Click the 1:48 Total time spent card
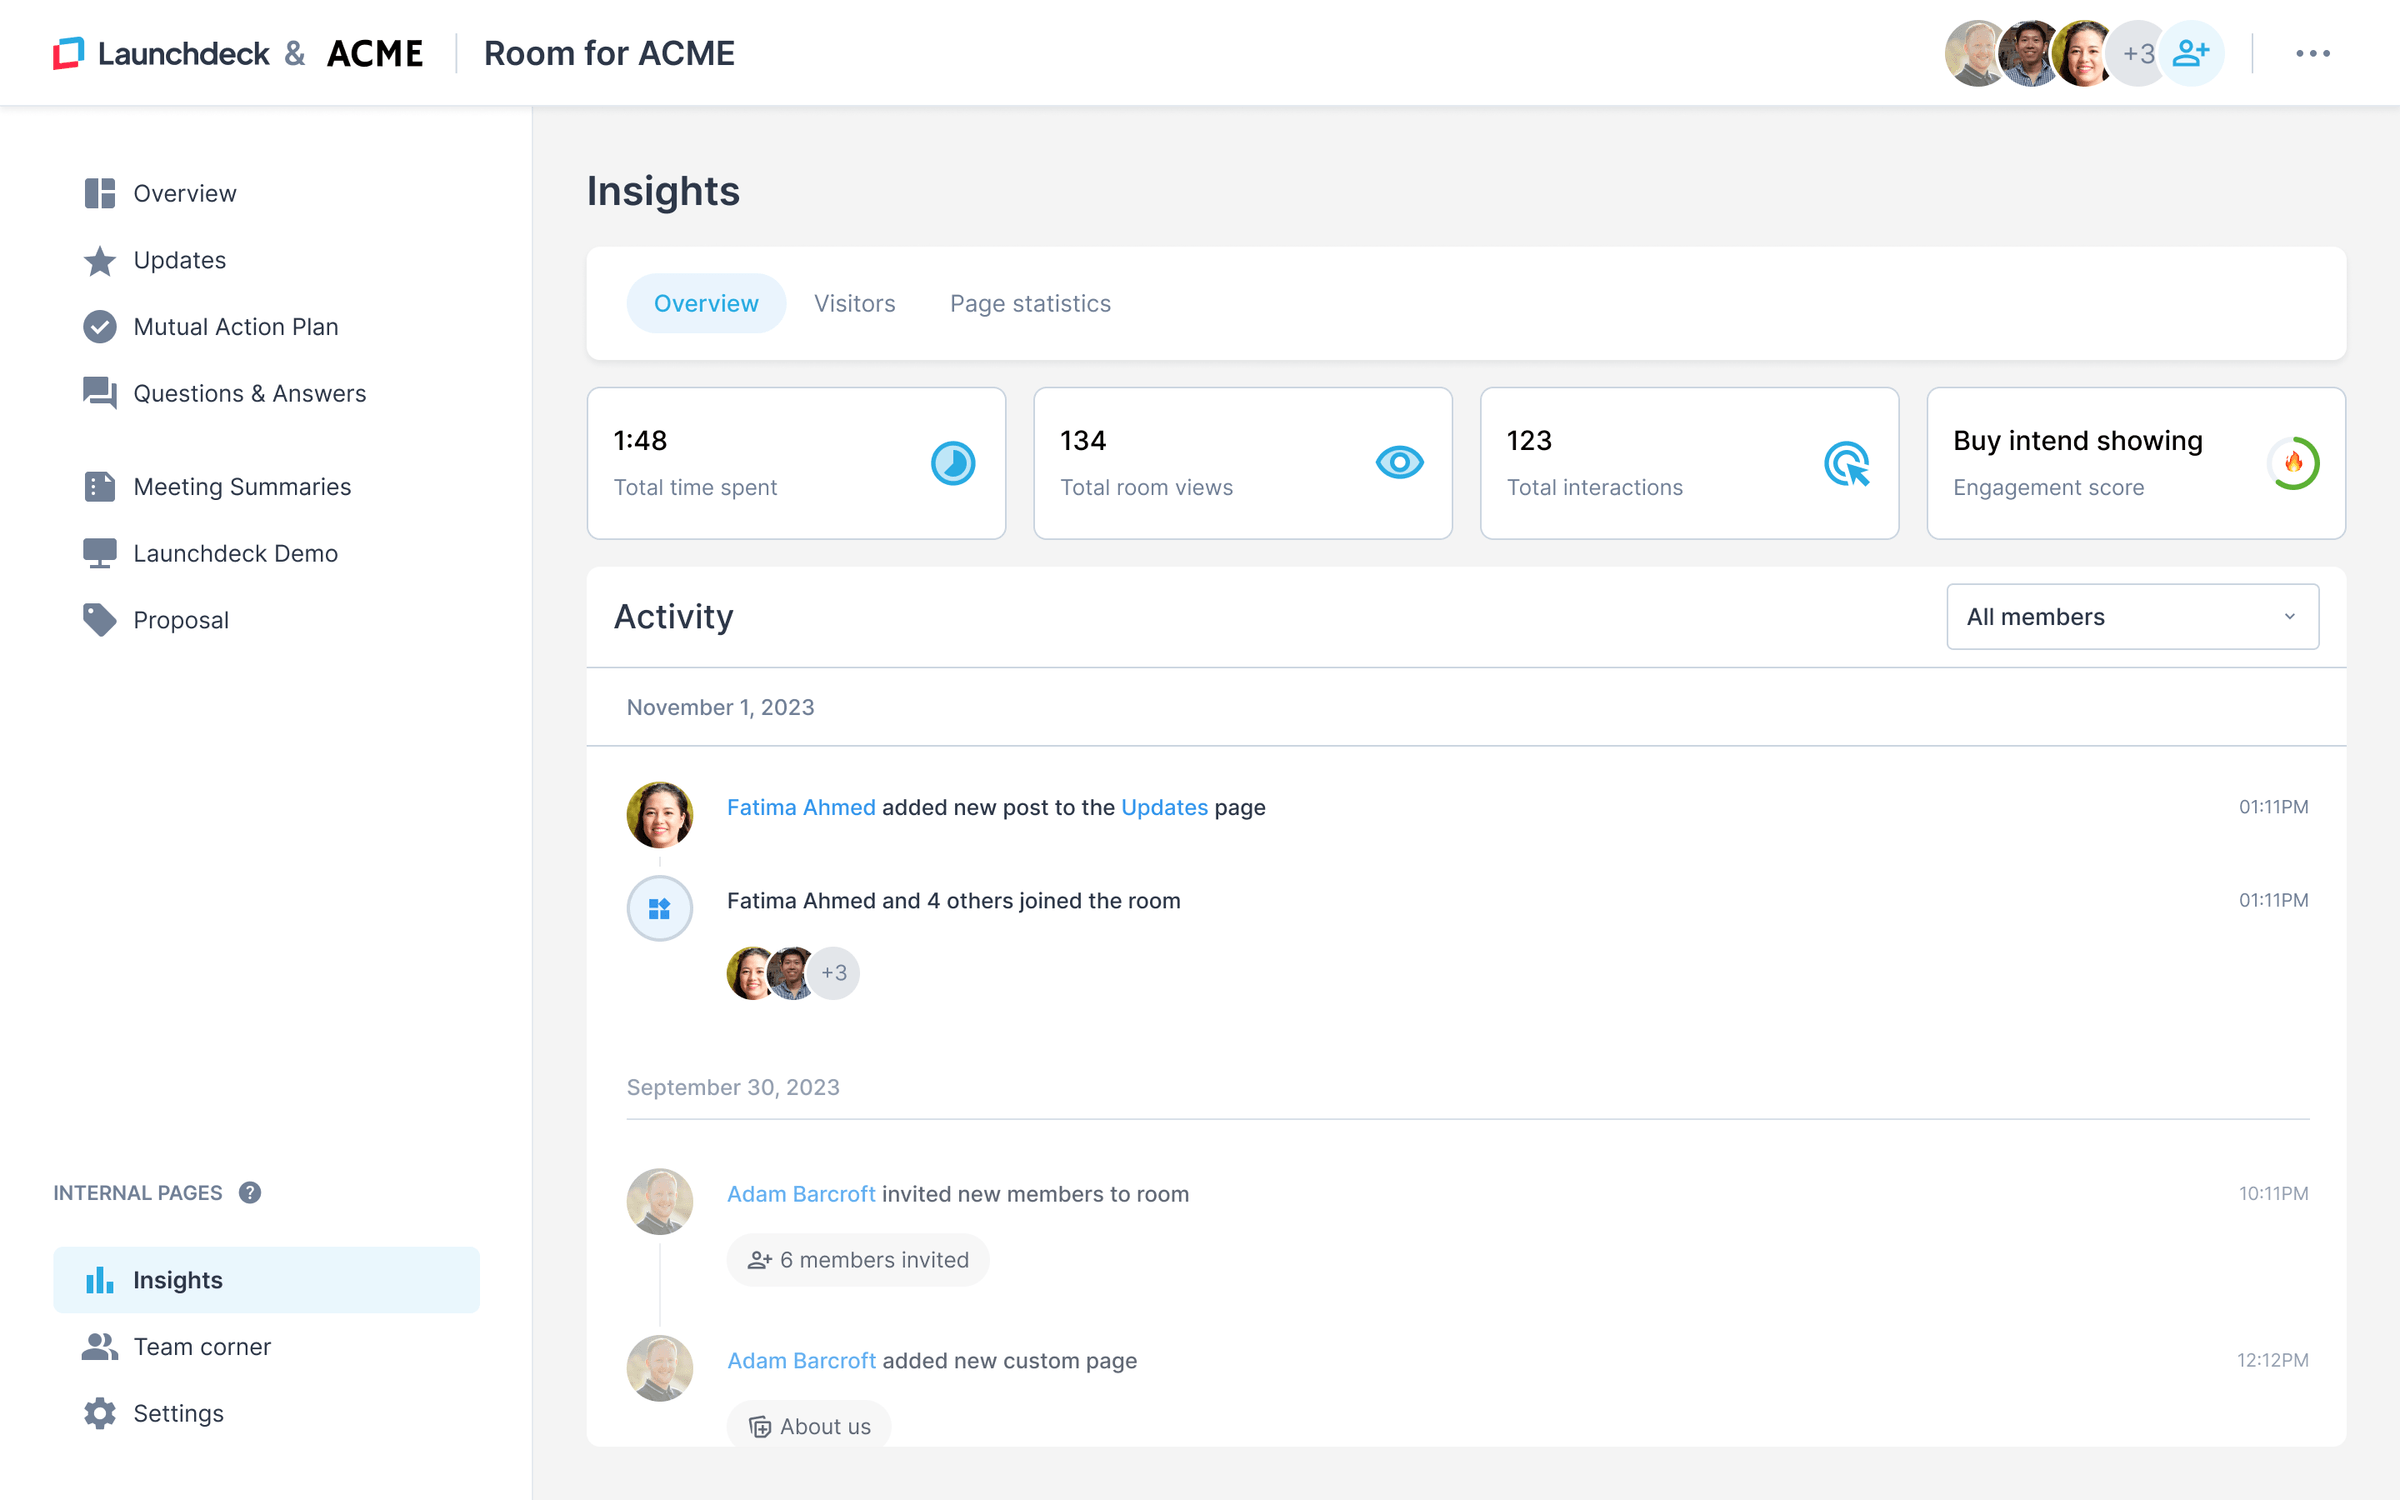Viewport: 2400px width, 1500px height. tap(796, 463)
